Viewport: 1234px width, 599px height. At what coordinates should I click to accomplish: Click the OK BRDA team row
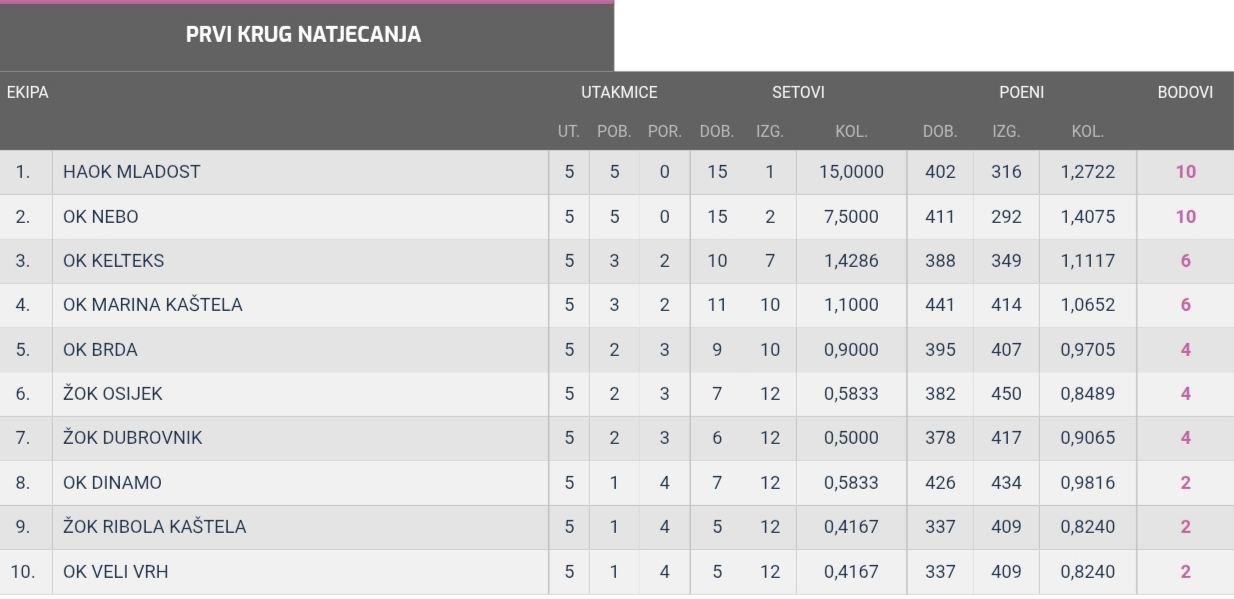coord(100,350)
